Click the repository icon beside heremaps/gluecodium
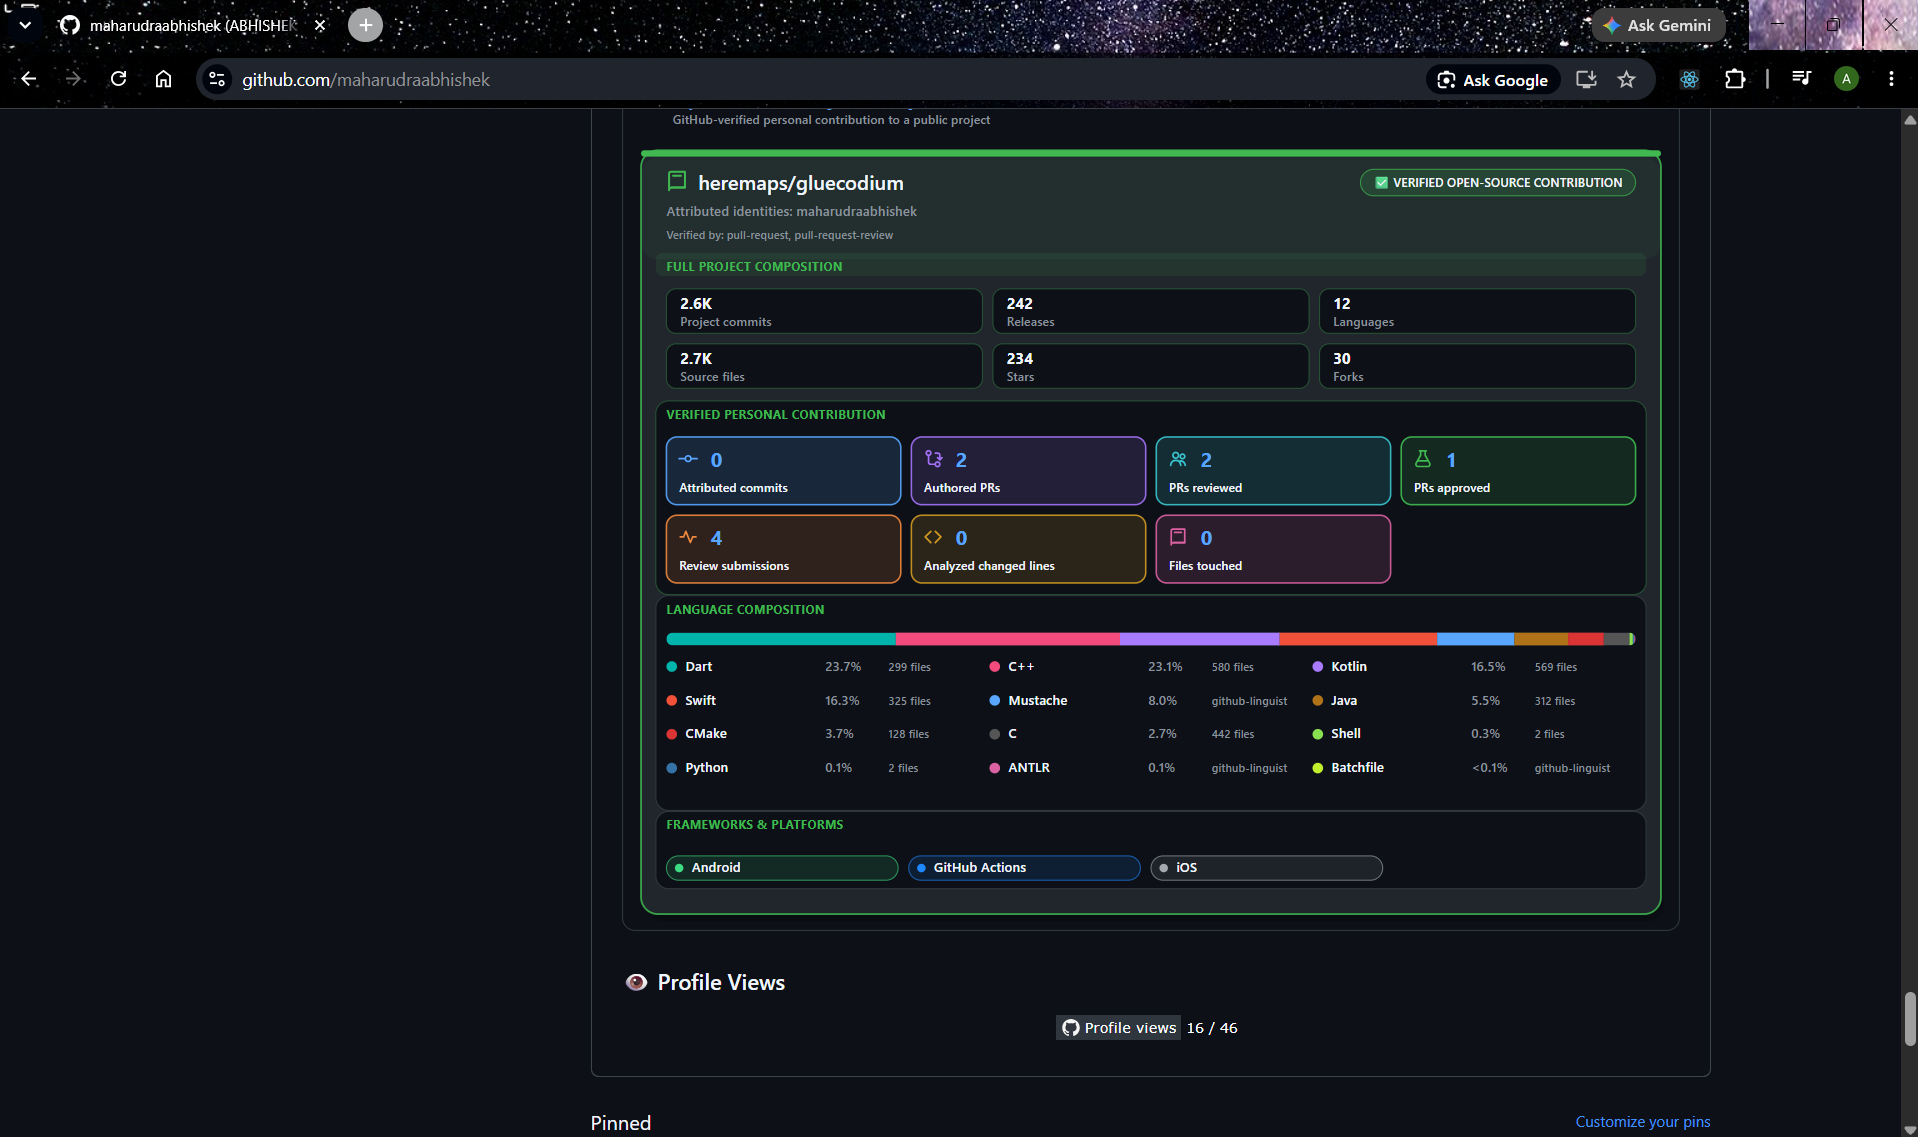 click(x=677, y=181)
